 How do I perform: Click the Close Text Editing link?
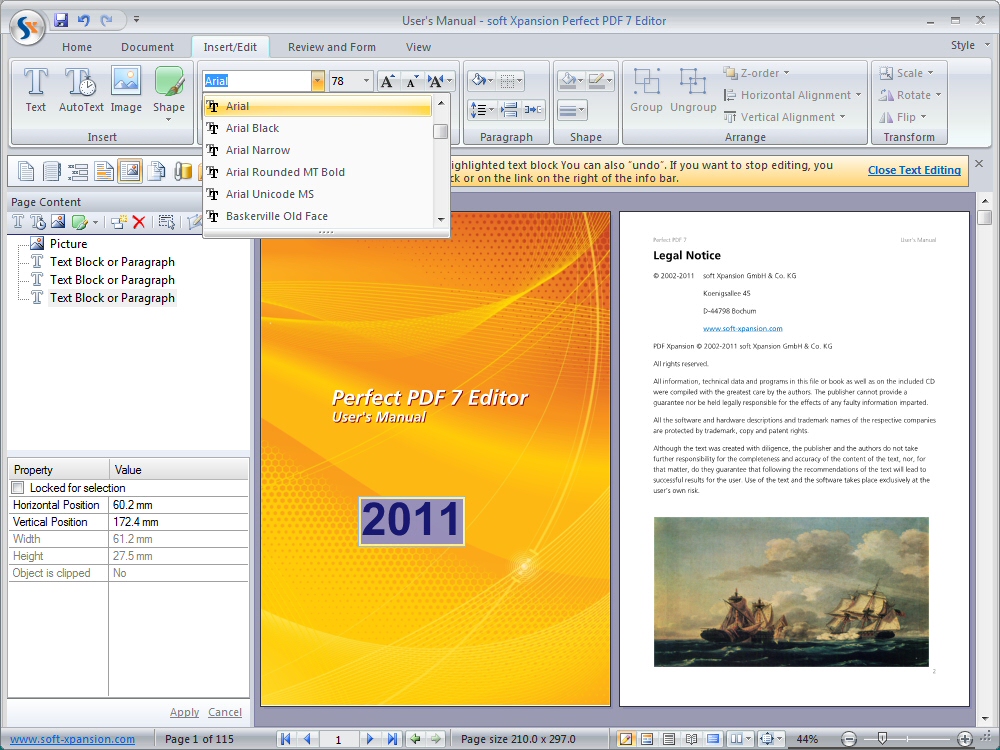point(914,170)
